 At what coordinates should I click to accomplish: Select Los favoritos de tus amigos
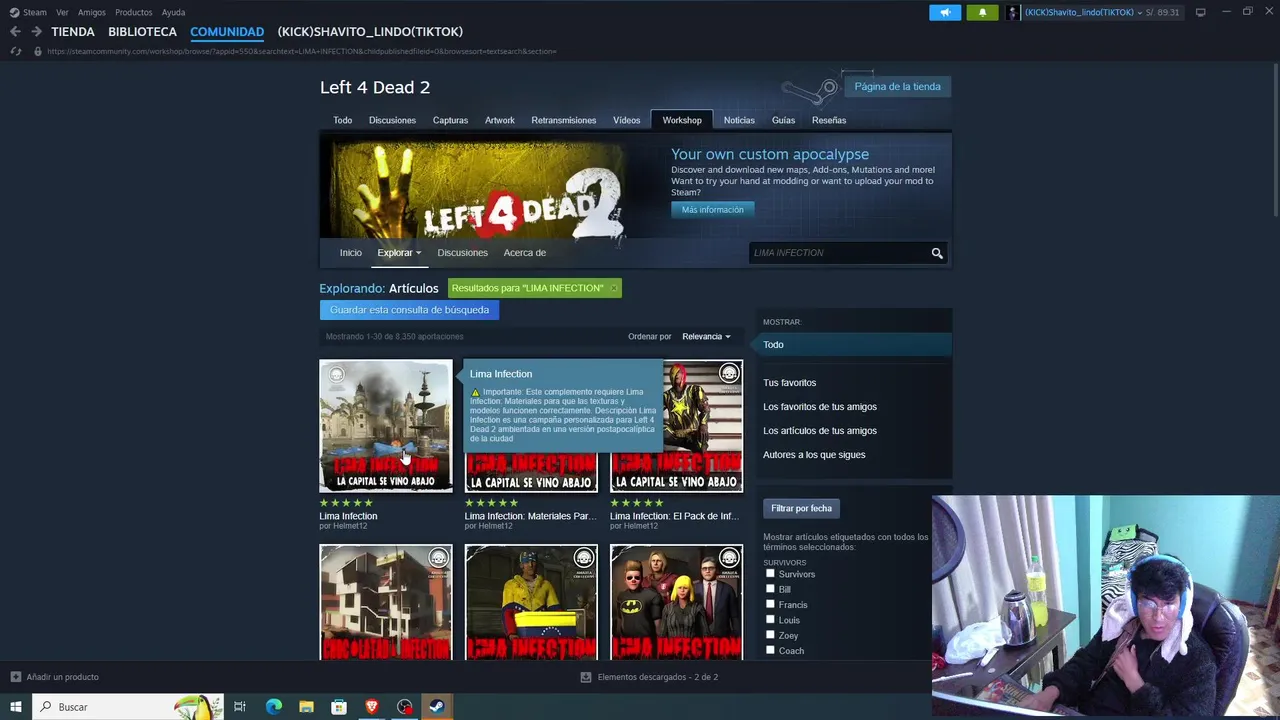pos(820,407)
